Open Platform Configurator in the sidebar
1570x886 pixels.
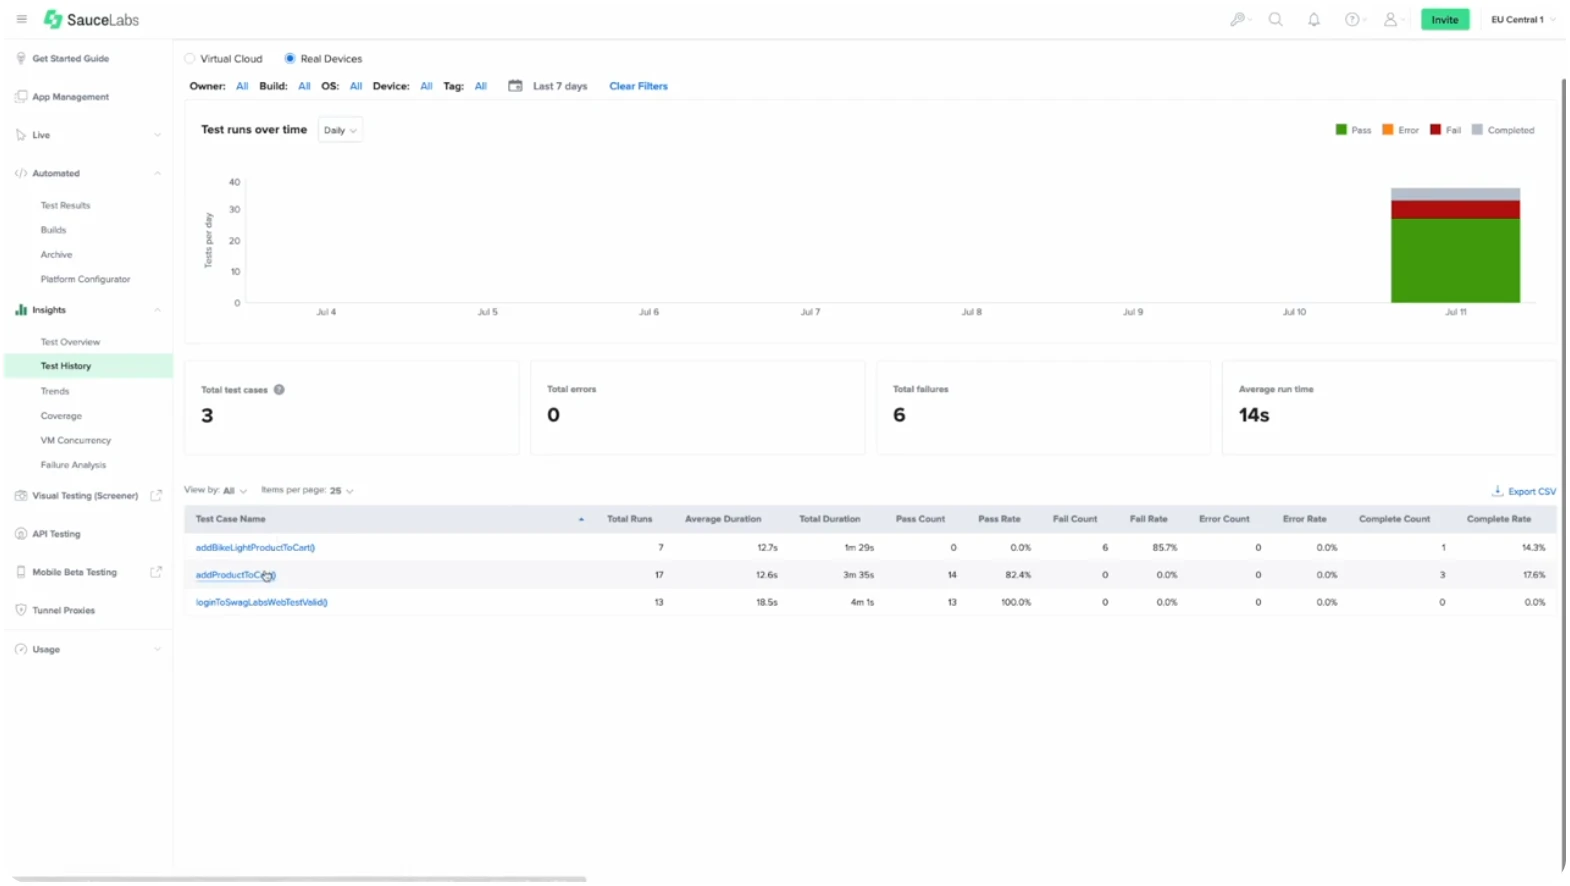[x=85, y=279]
